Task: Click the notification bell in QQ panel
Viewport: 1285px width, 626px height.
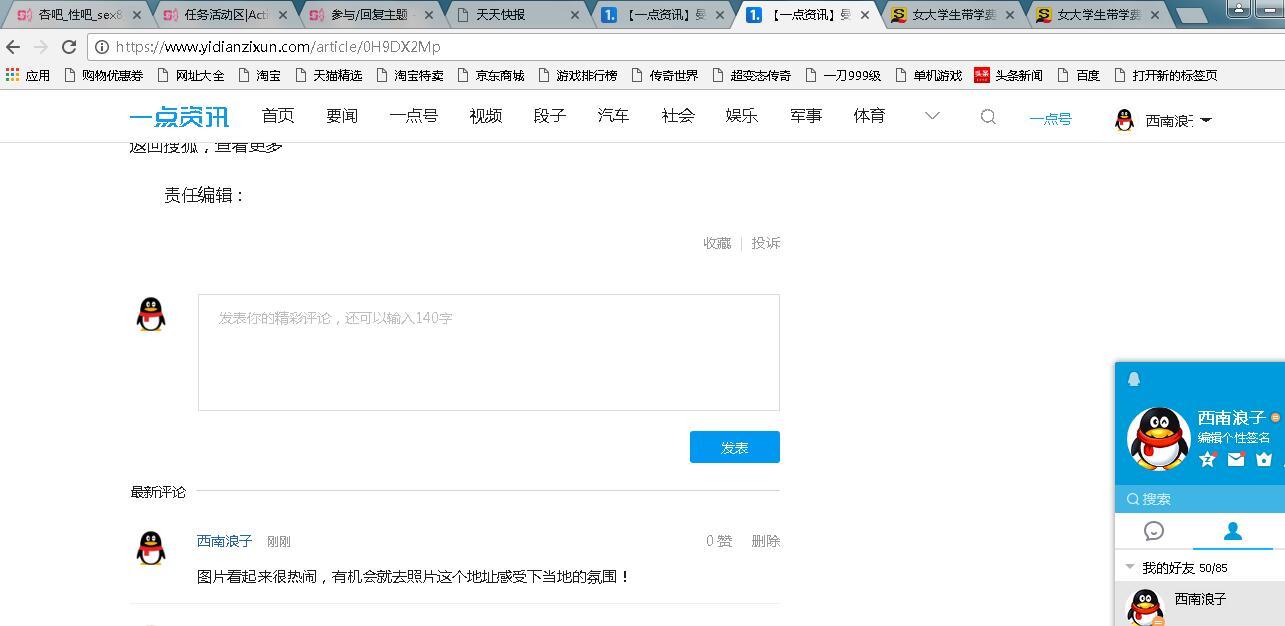Action: [1134, 379]
